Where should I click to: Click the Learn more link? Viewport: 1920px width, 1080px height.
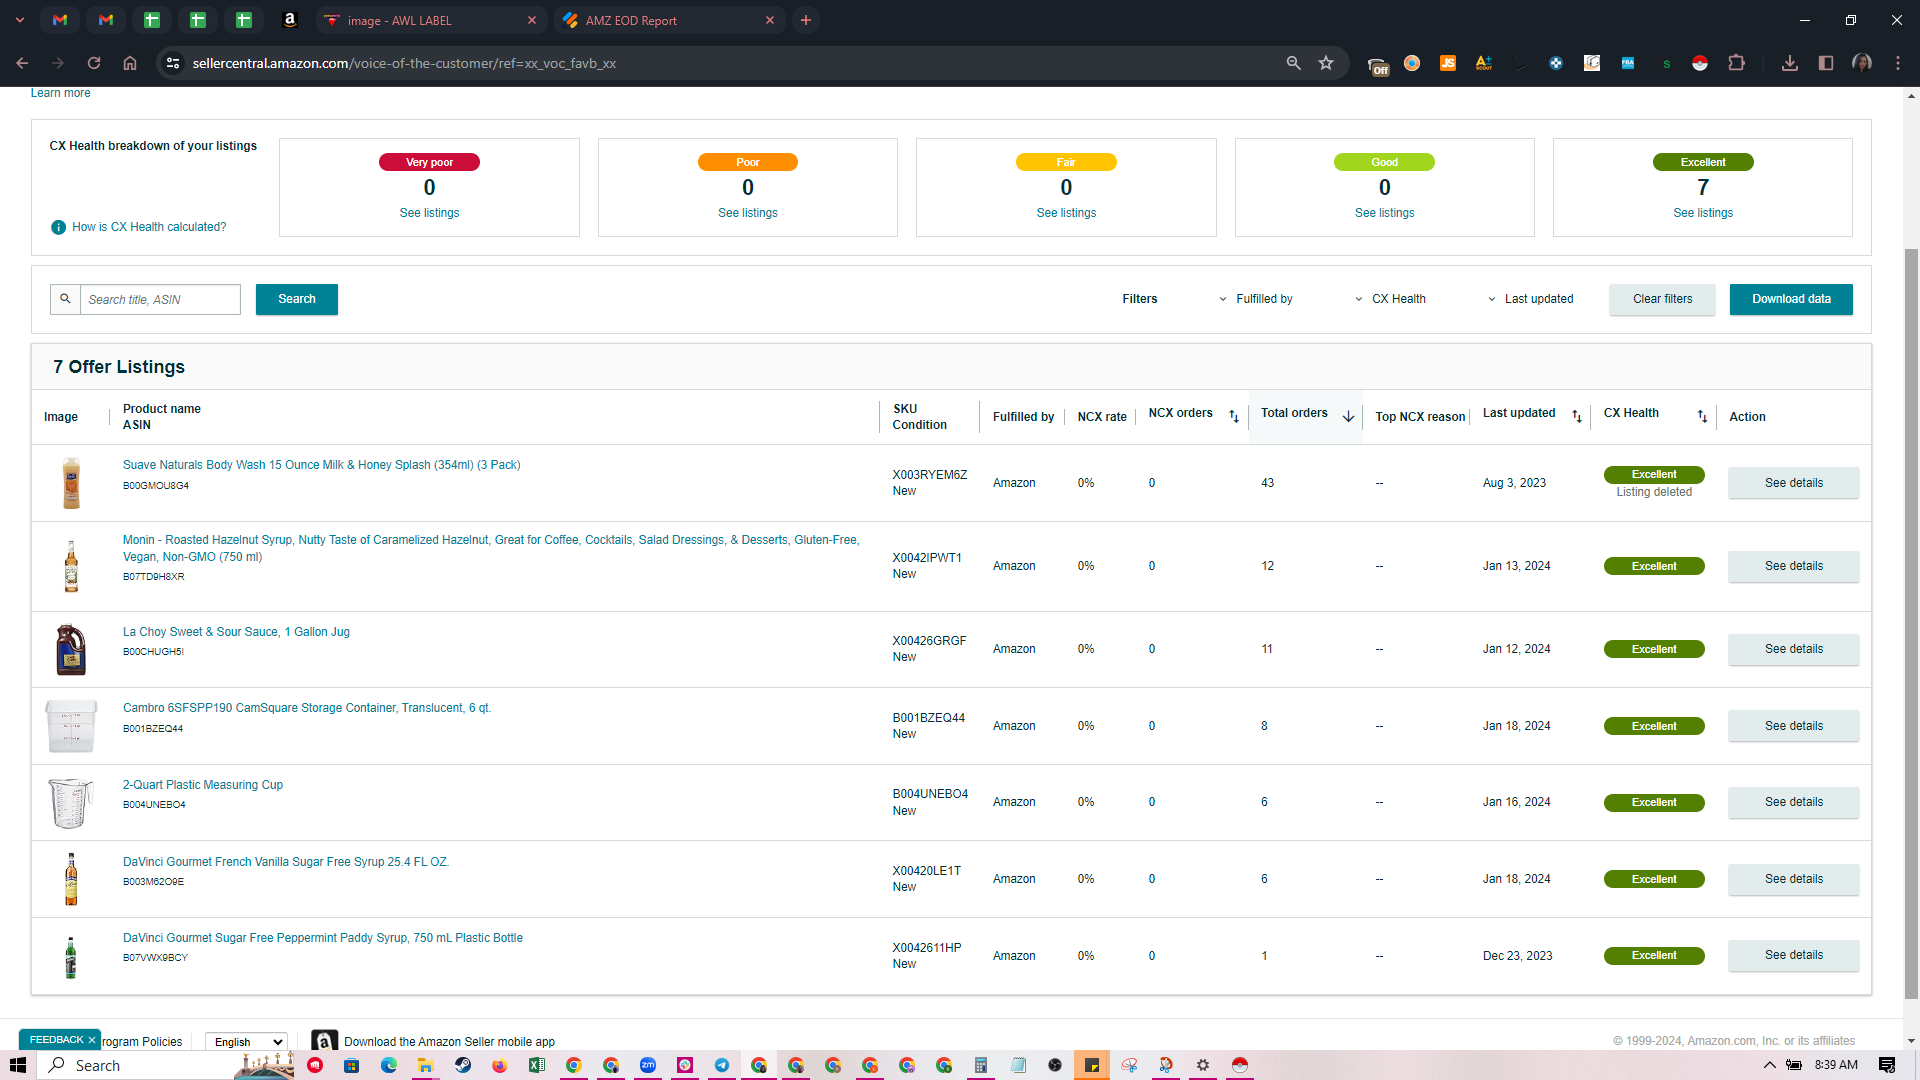point(60,93)
